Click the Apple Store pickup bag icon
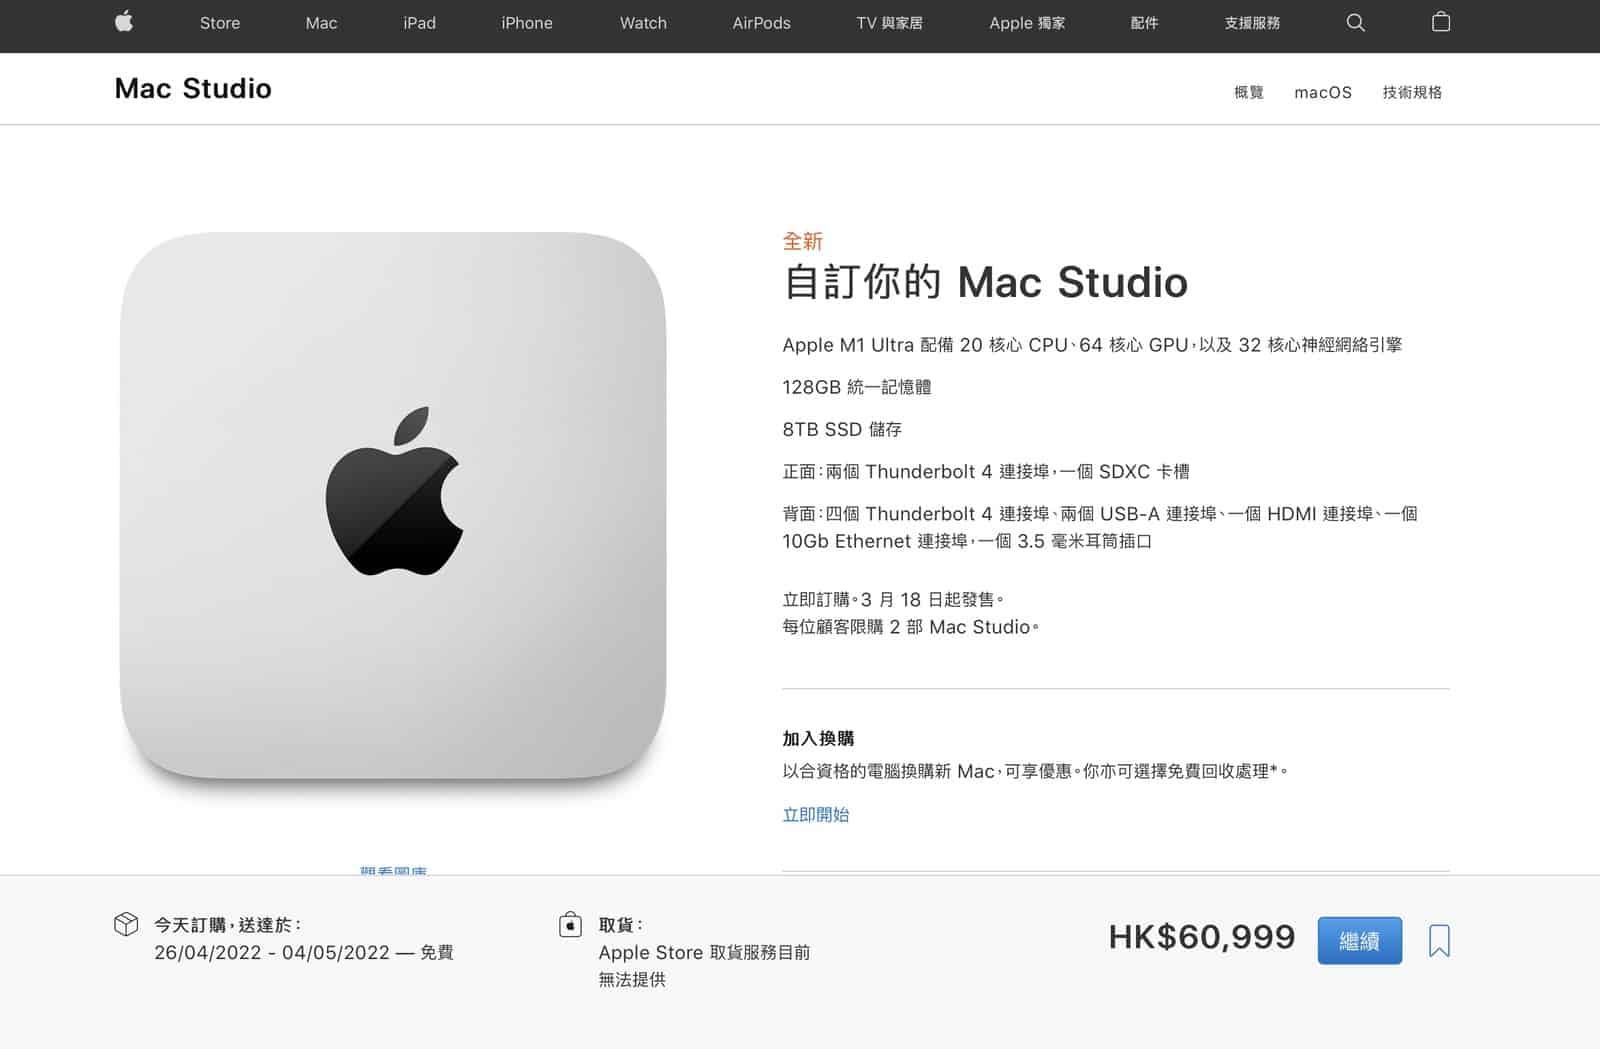 click(x=570, y=924)
